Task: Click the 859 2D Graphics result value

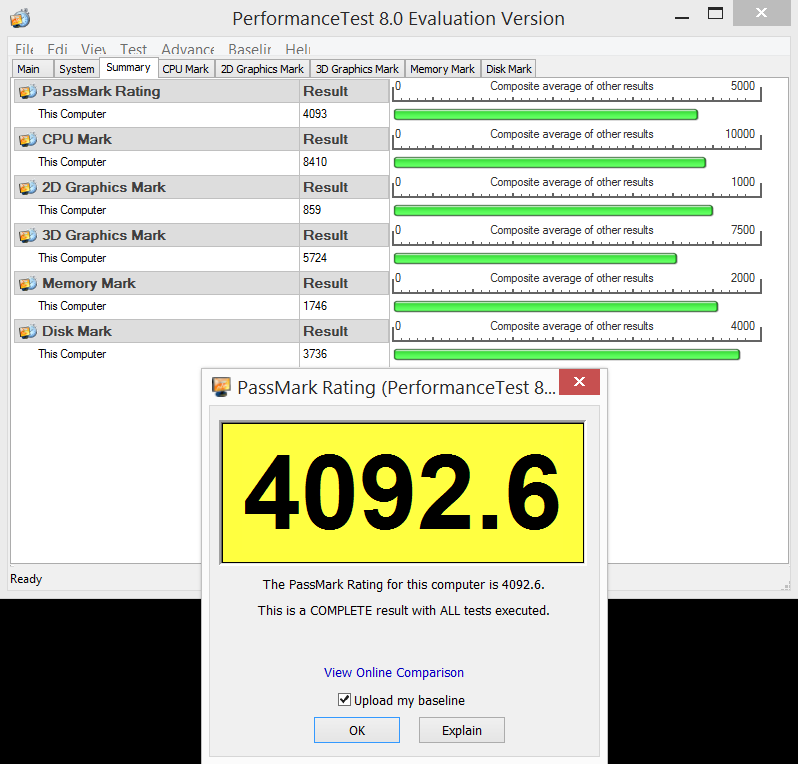Action: pyautogui.click(x=312, y=210)
